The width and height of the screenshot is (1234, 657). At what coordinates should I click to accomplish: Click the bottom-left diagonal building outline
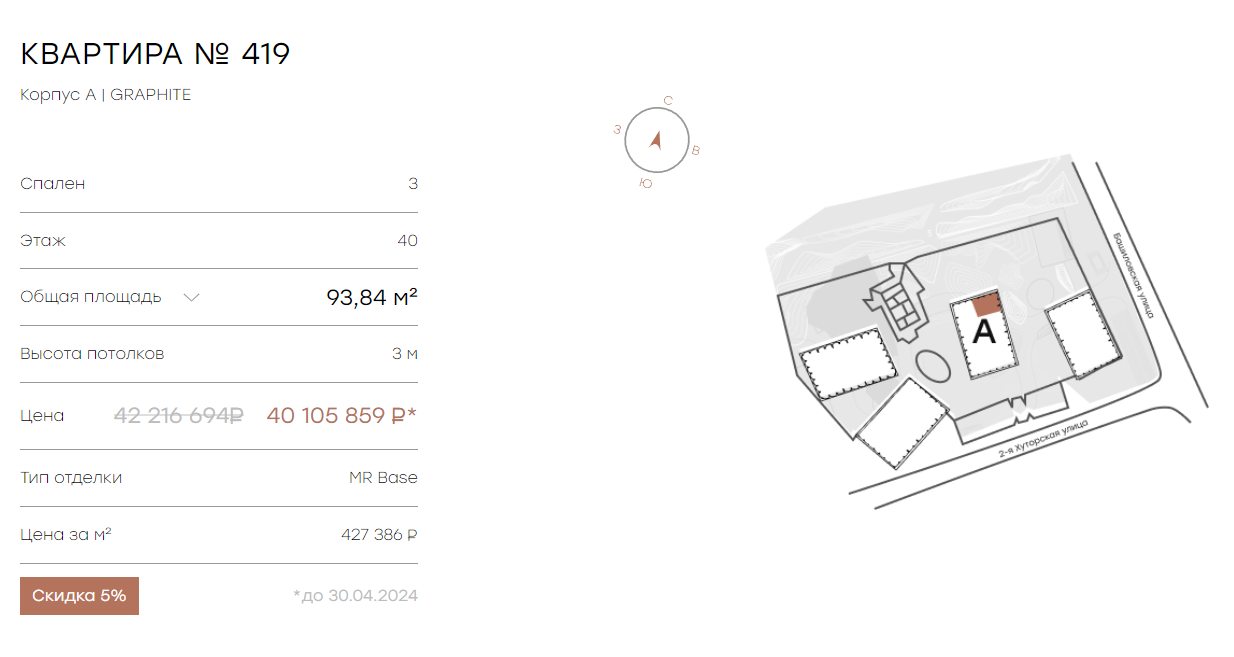point(902,423)
